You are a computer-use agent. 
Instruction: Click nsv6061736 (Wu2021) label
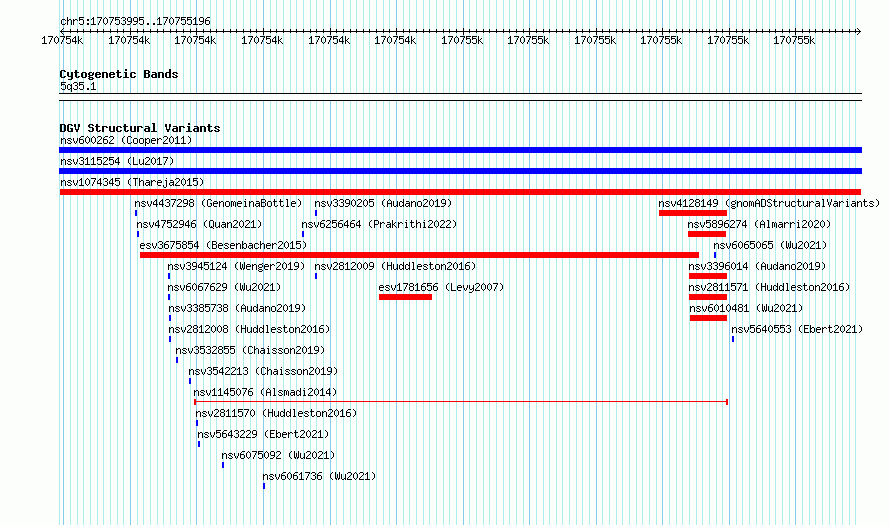click(319, 476)
